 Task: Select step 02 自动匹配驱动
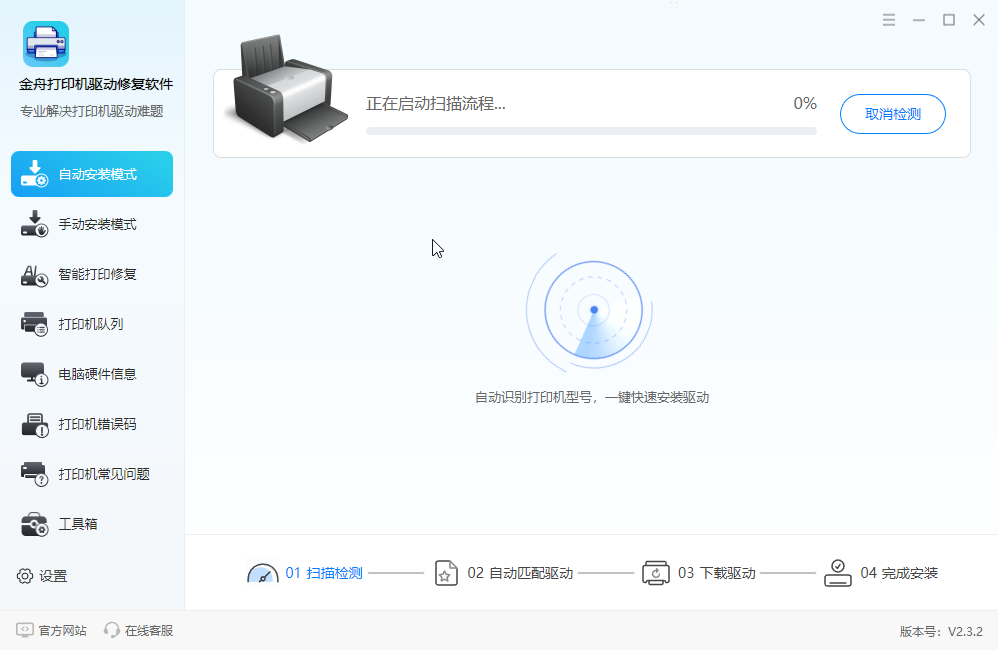(x=503, y=573)
